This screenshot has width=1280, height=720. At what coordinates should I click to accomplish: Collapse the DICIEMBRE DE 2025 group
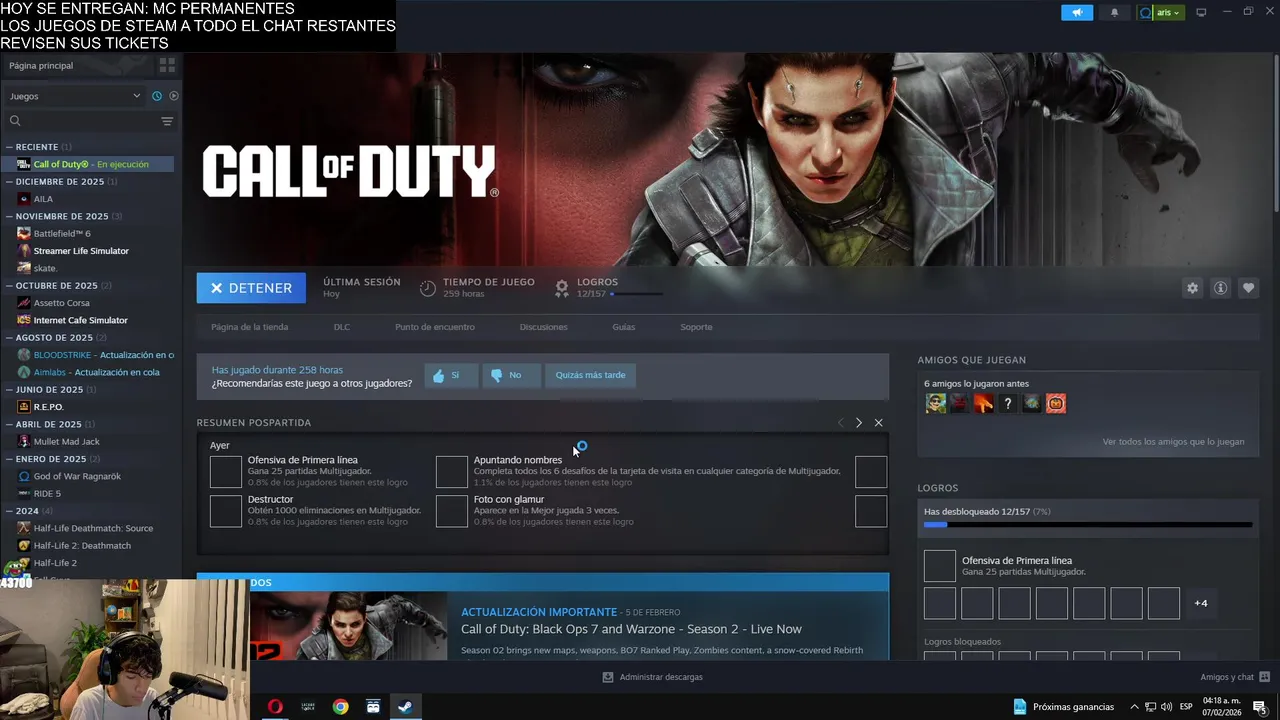pyautogui.click(x=9, y=182)
